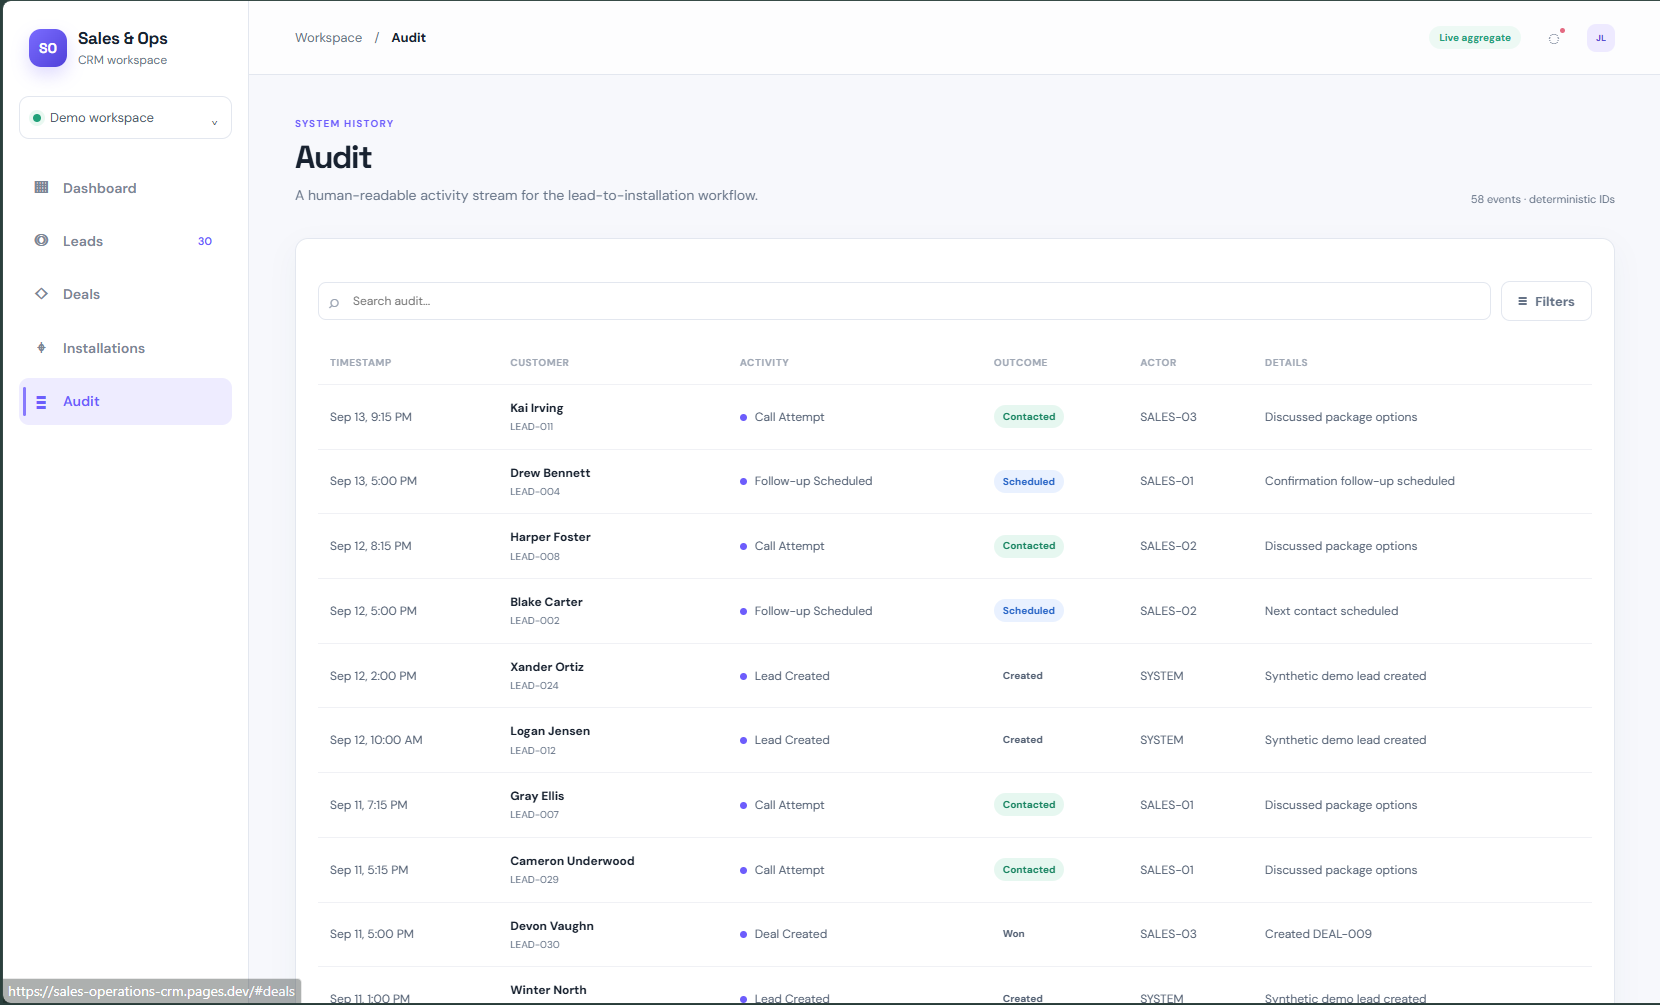Click the Kai Irving activity dot
This screenshot has width=1660, height=1005.
pos(743,417)
